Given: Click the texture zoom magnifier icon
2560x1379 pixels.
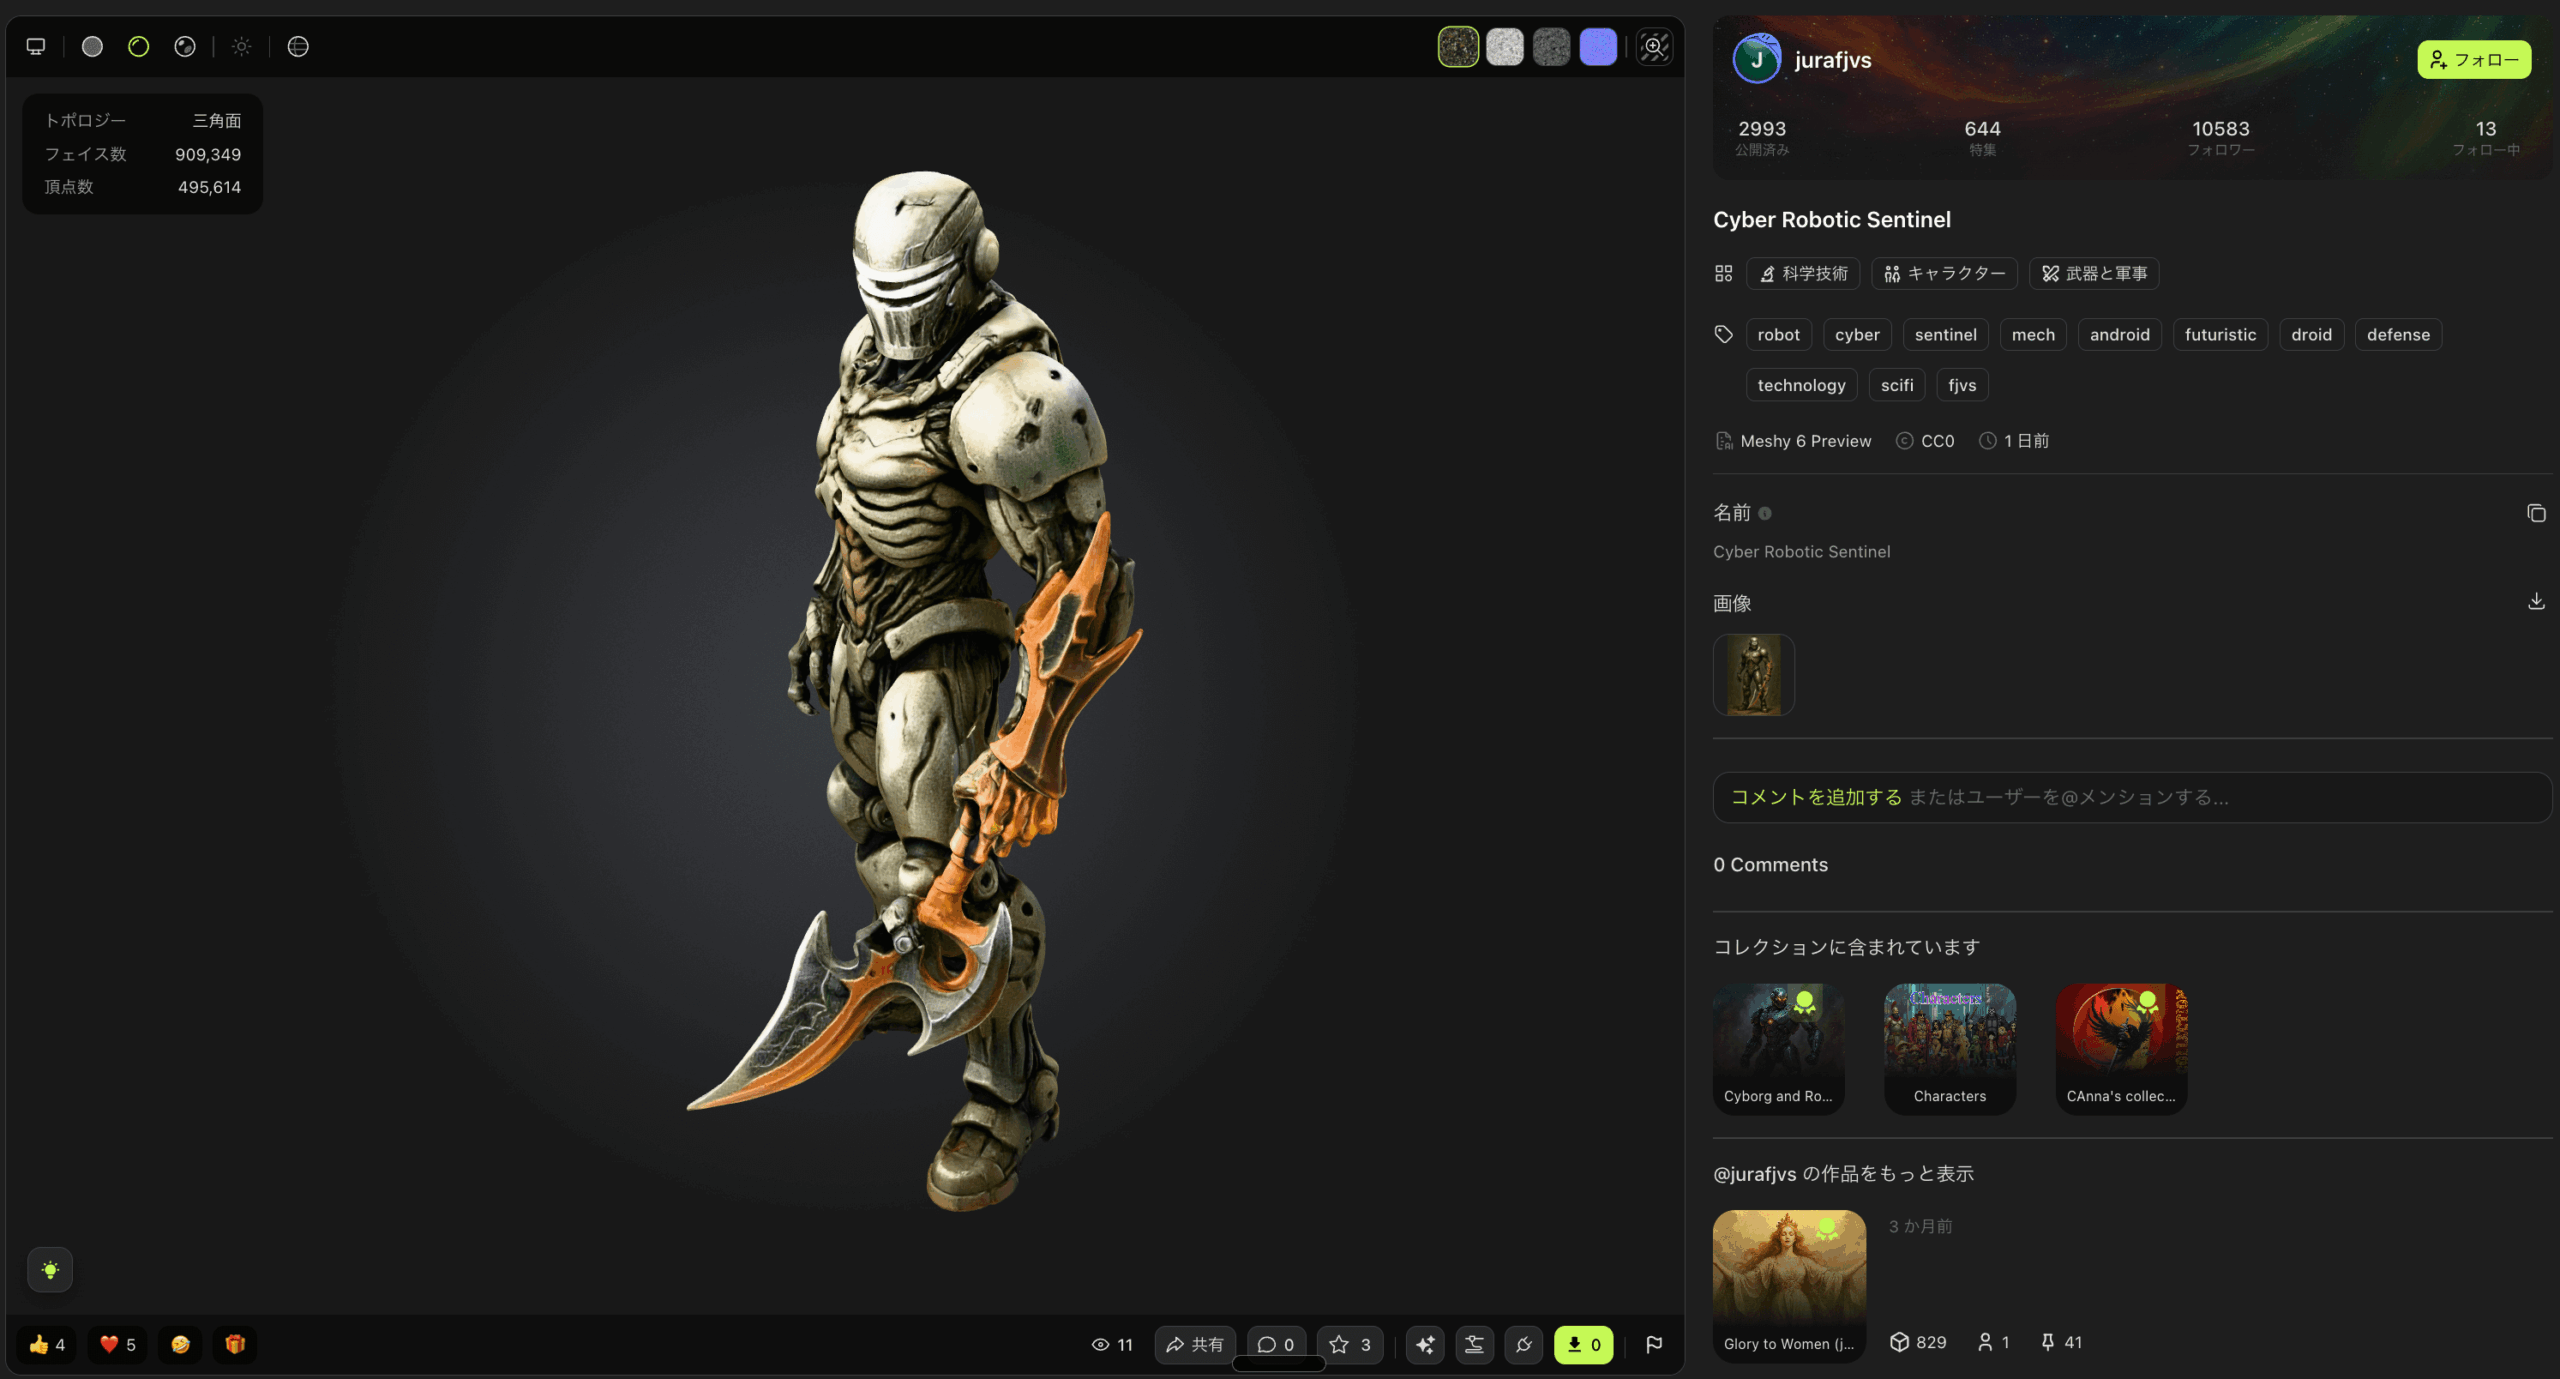Looking at the screenshot, I should pos(1654,47).
